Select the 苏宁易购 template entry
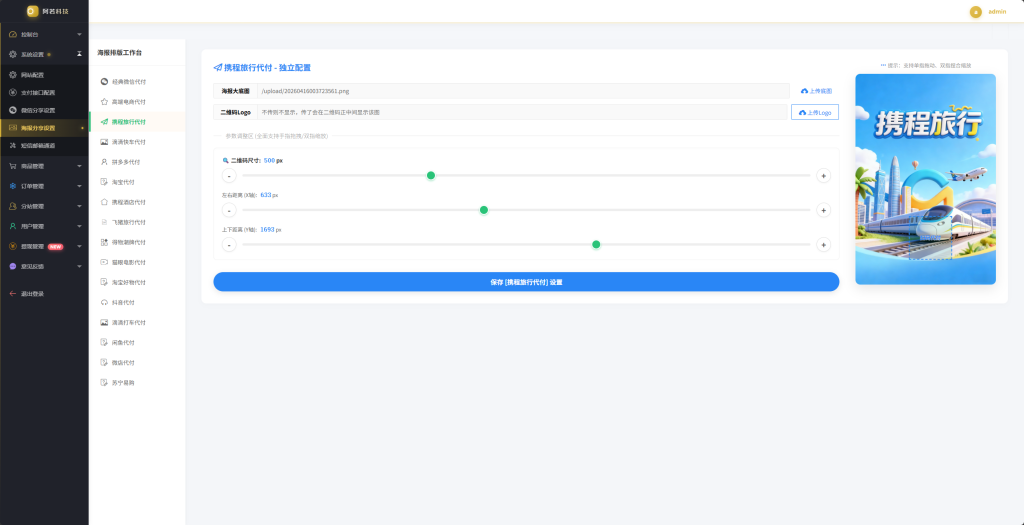The height and width of the screenshot is (525, 1024). (137, 383)
